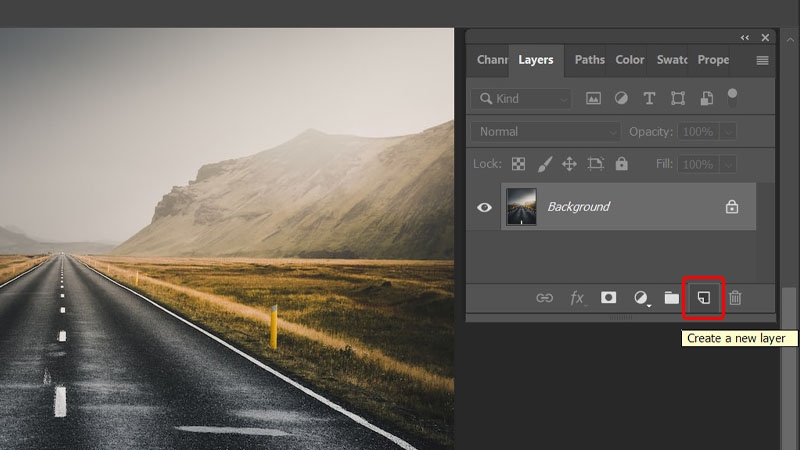Open the Normal blend mode dropdown
Screen dimensions: 800x450
[x=545, y=132]
